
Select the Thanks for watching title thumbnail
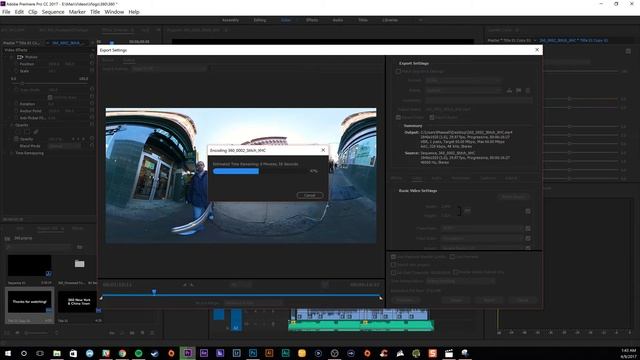point(29,302)
